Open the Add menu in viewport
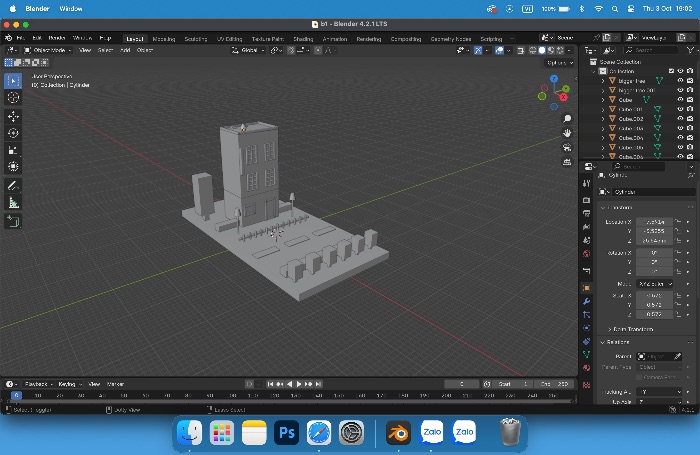Screen dimensions: 700x455 pyautogui.click(x=125, y=50)
